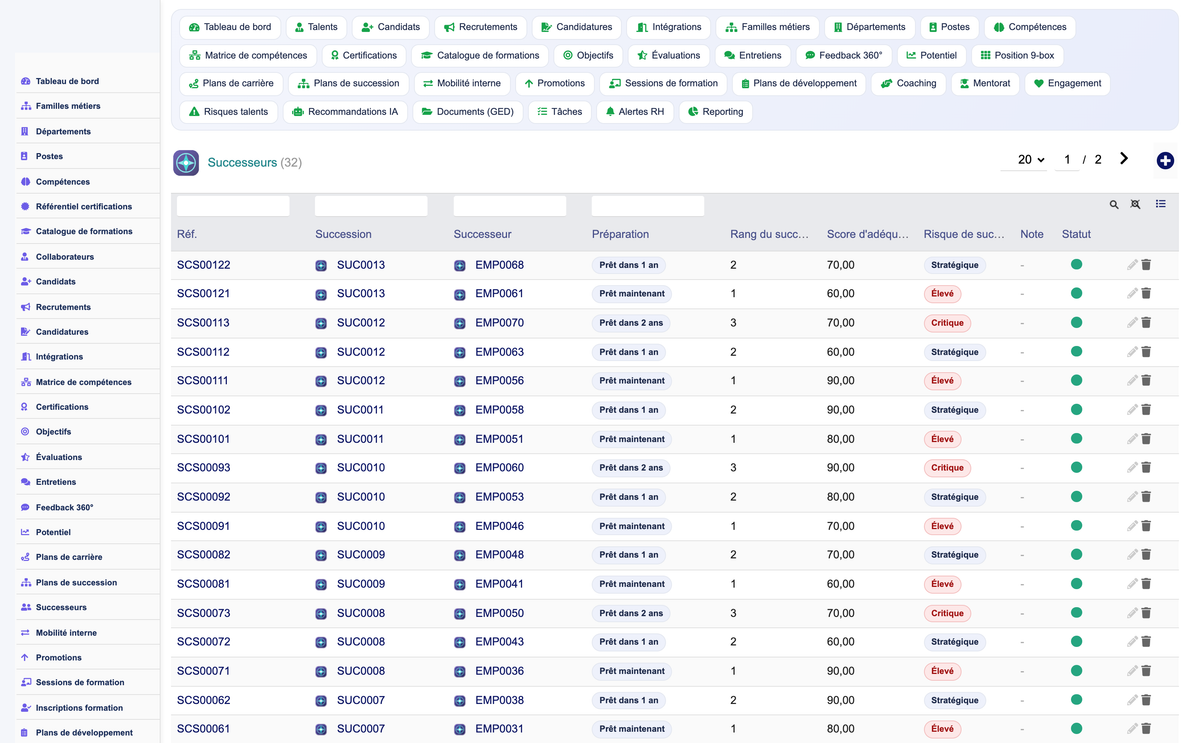This screenshot has height=743, width=1200.
Task: Clear search with crossed magnifier icon
Action: (x=1136, y=205)
